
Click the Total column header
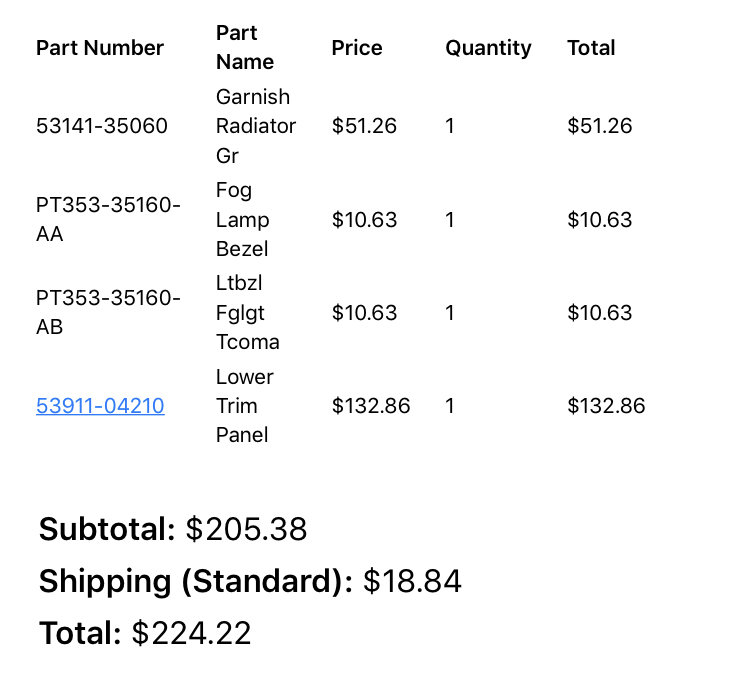coord(591,48)
